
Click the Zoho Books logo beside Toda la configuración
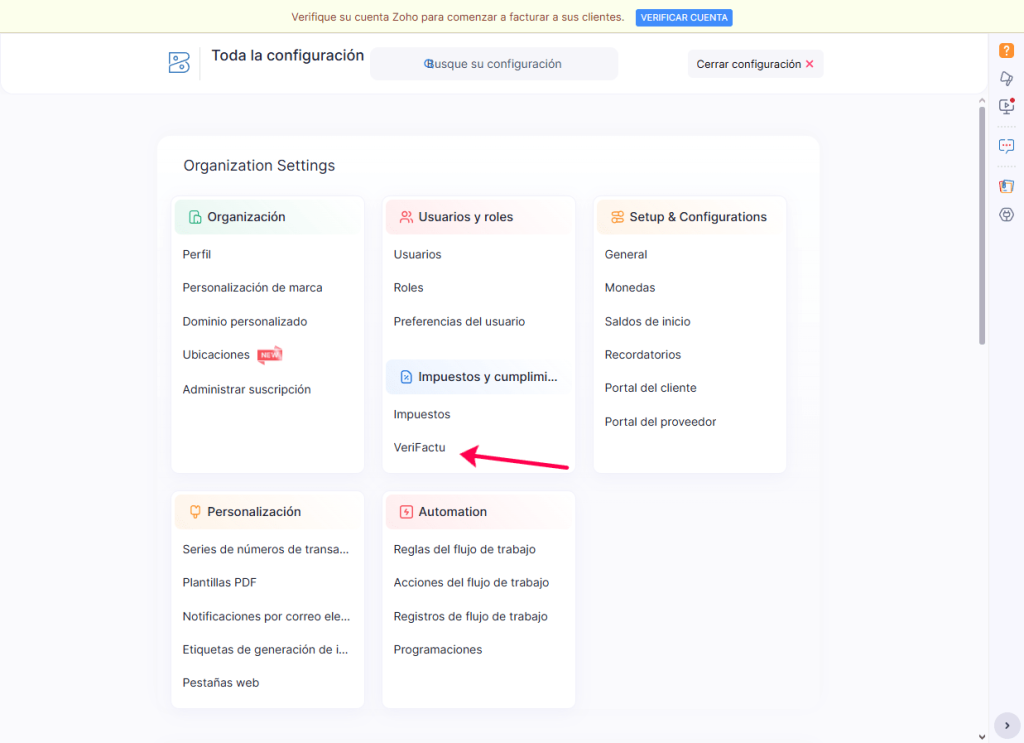pos(179,63)
